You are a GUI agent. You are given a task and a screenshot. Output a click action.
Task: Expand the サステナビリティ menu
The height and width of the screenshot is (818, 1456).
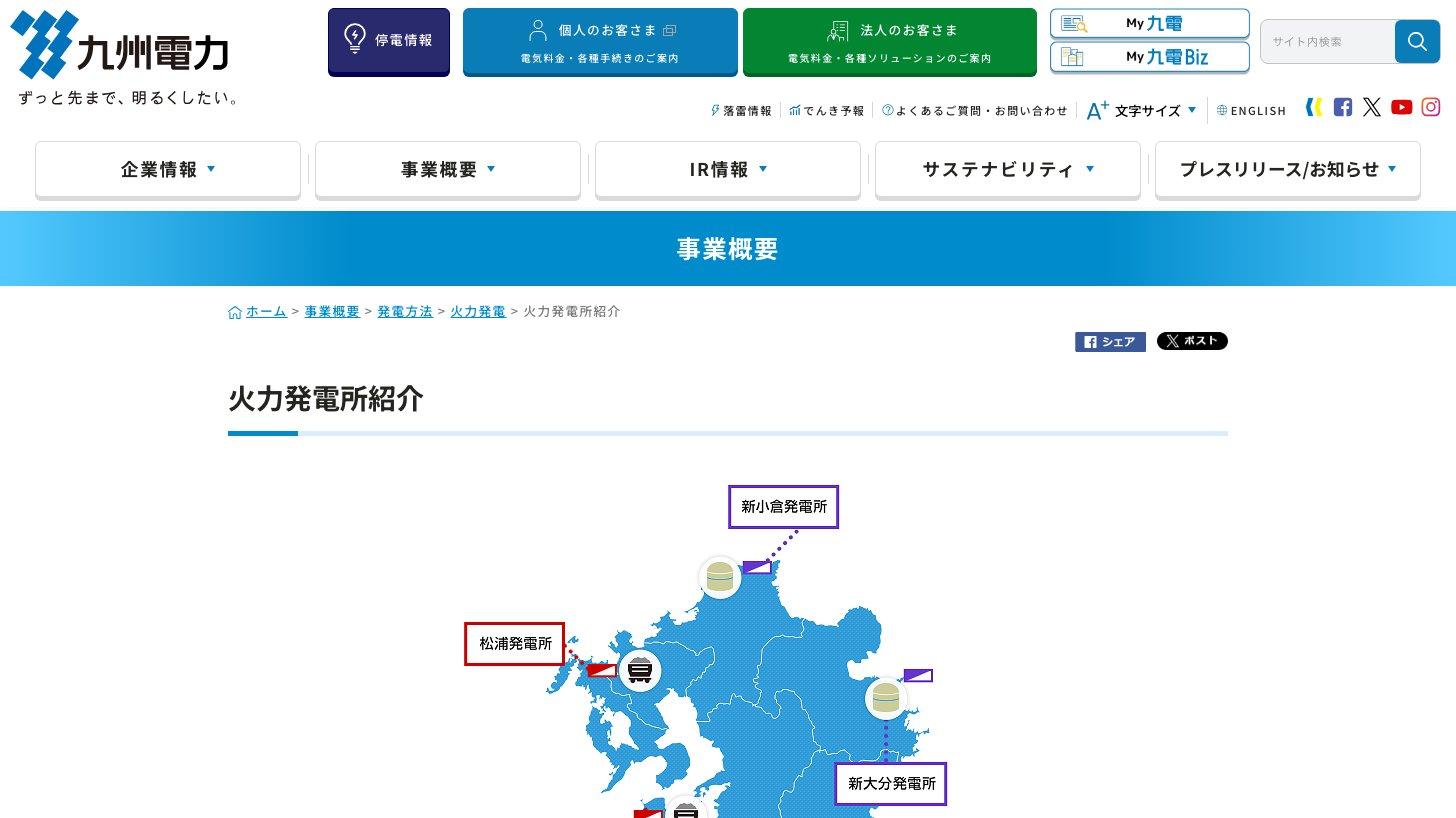[x=1008, y=170]
